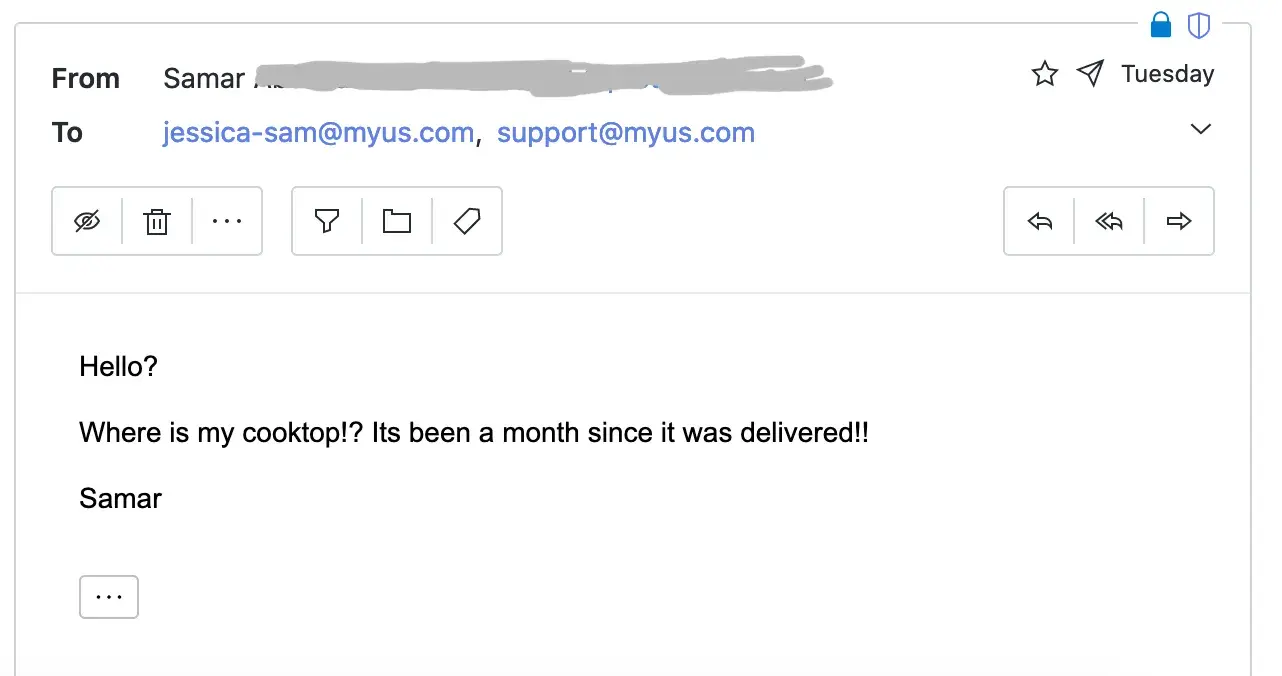Click the shield tracker protection icon

click(x=1199, y=25)
